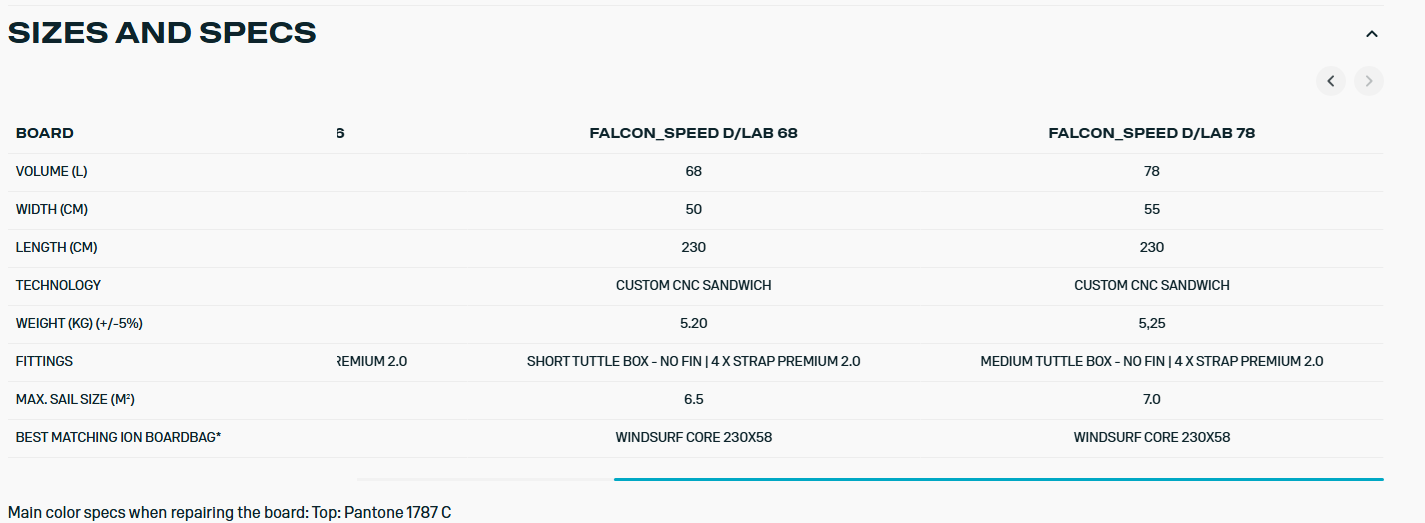Viewport: 1425px width, 523px height.
Task: Click the TECHNOLOGY row label
Action: (58, 285)
